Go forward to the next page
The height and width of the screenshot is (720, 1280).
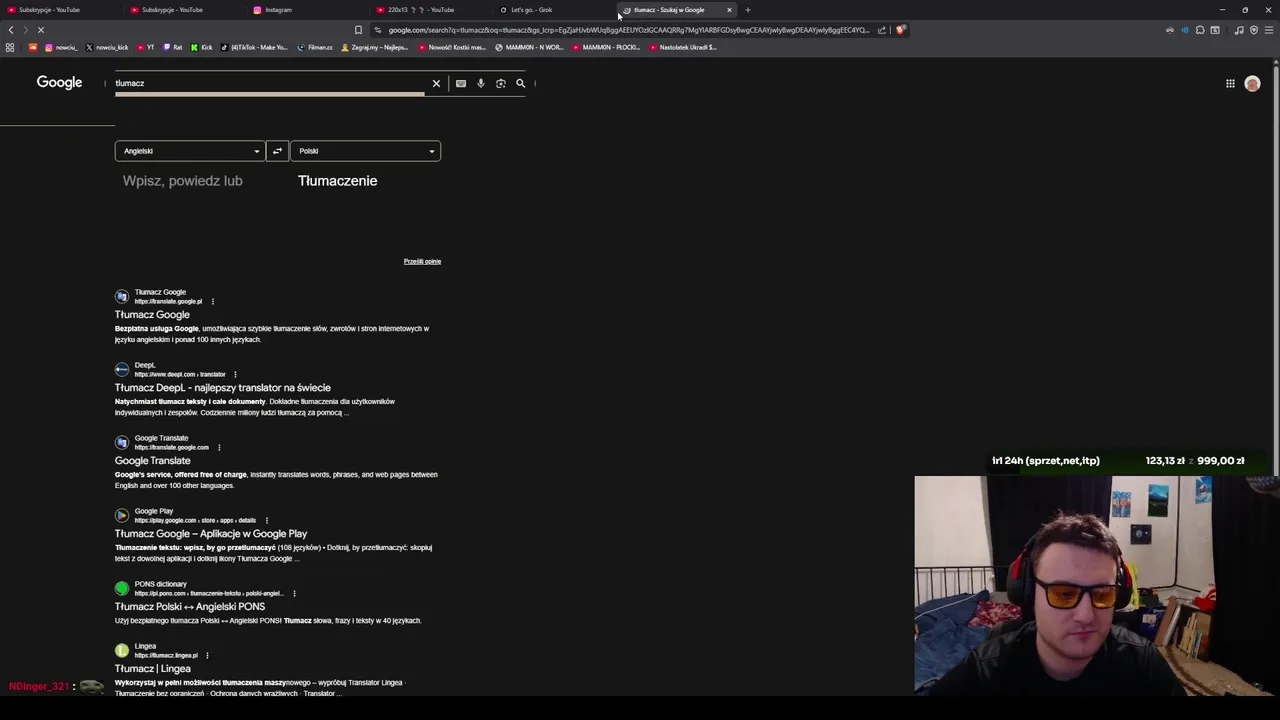(x=25, y=30)
